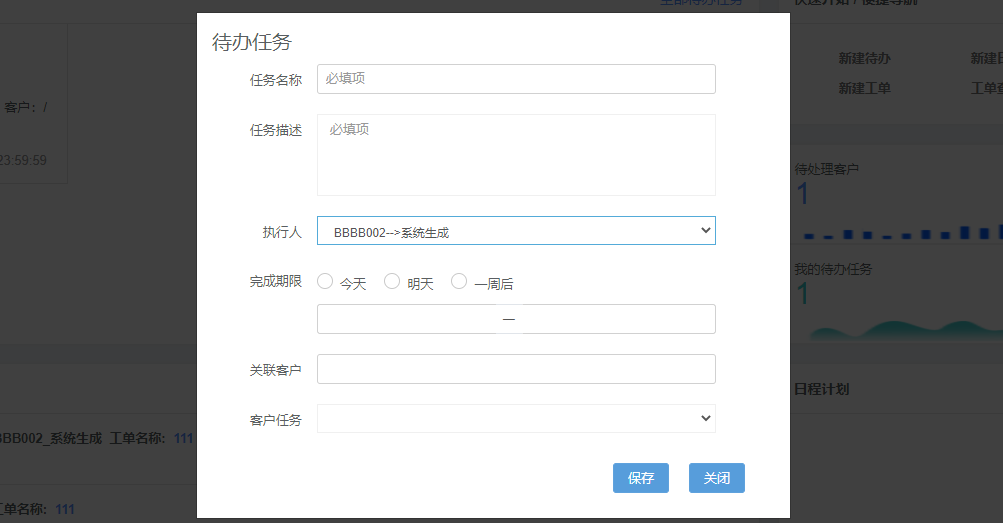Click 我的待办任务 label in background

[833, 269]
